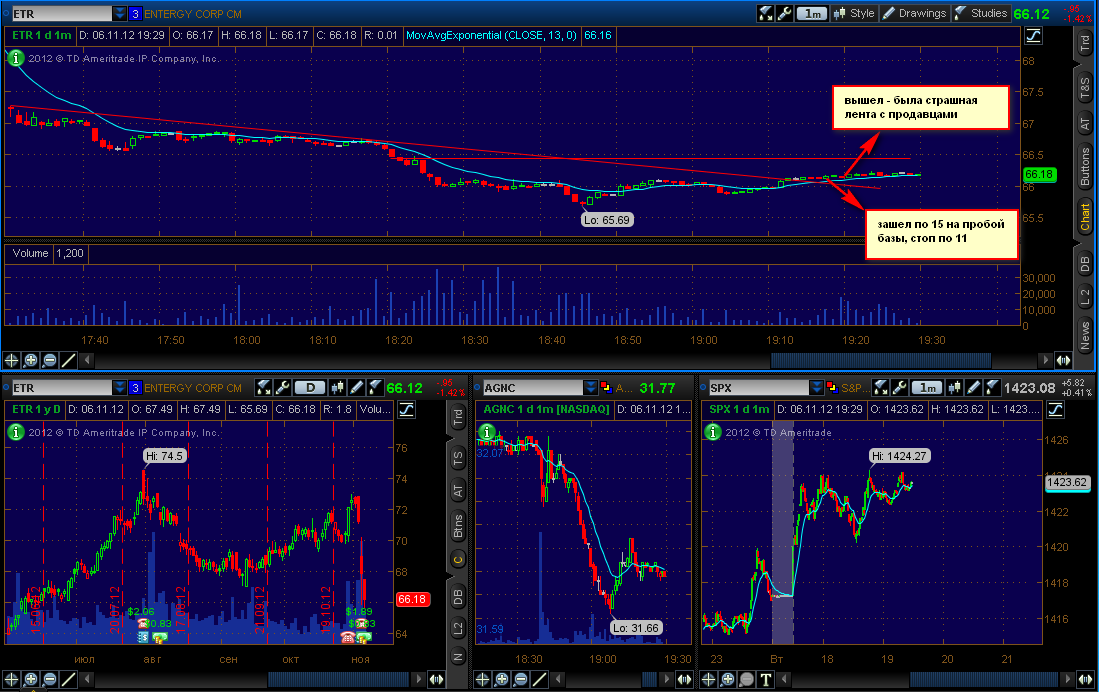Open the L 2 side tab on top chart

1084,297
